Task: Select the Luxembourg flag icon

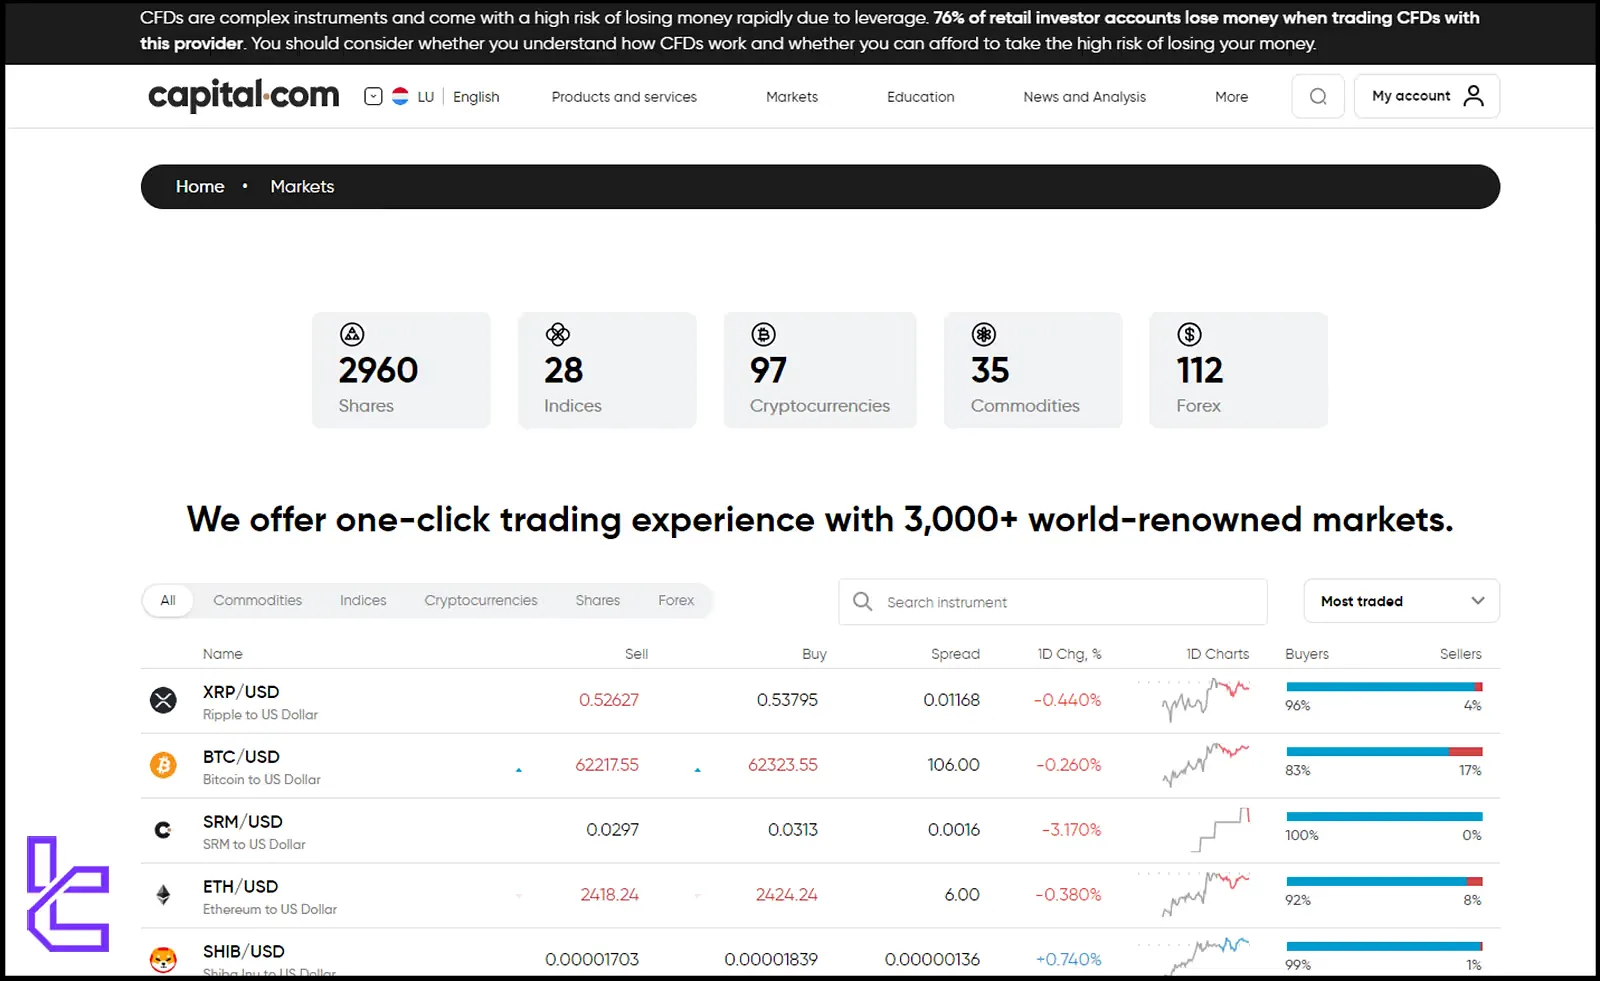Action: tap(400, 97)
